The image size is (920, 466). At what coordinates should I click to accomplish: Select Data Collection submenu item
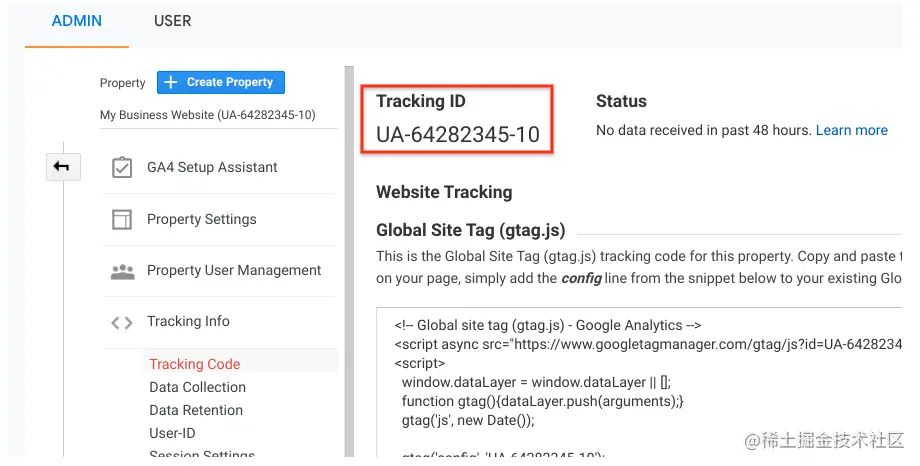(x=198, y=387)
